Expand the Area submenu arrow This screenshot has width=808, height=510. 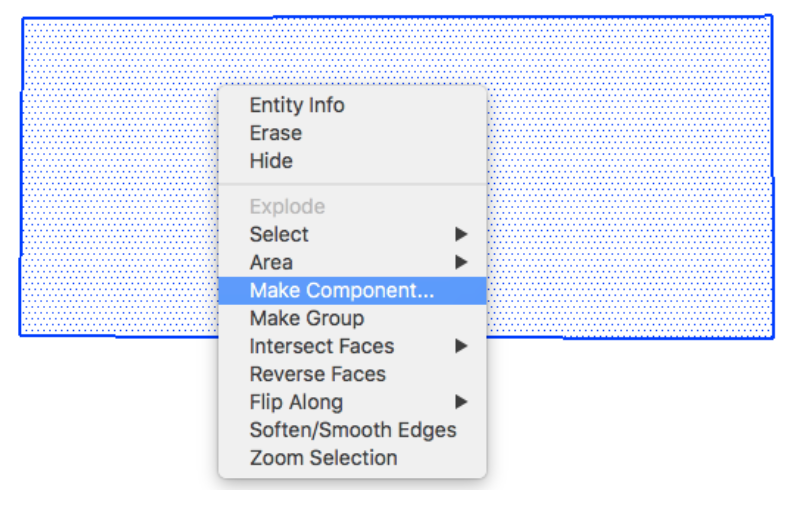point(461,262)
